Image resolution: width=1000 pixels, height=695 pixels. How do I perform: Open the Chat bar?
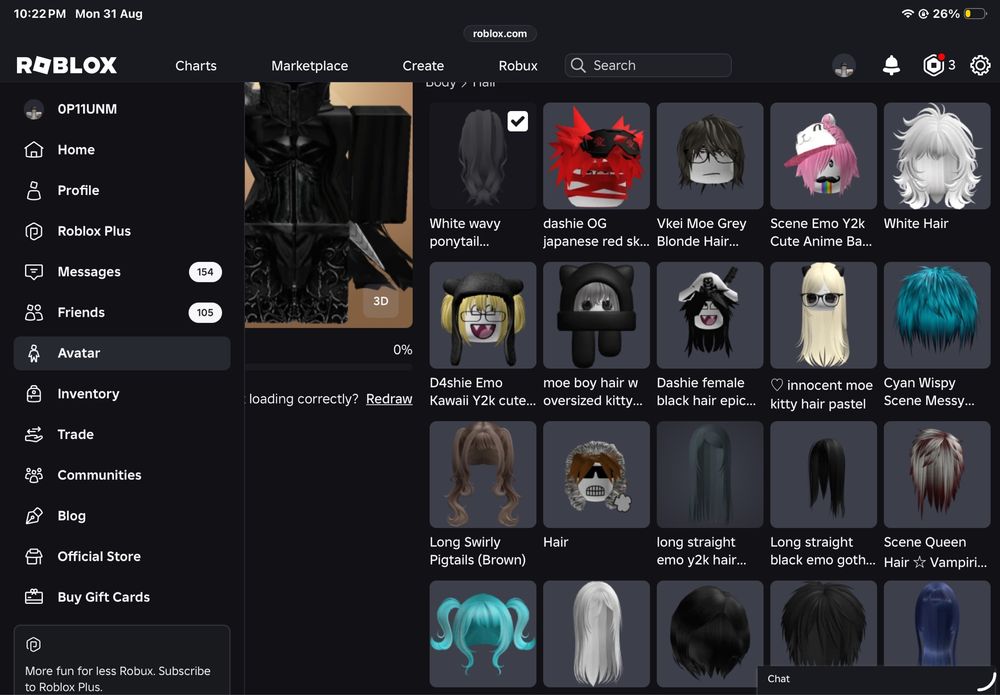point(878,679)
